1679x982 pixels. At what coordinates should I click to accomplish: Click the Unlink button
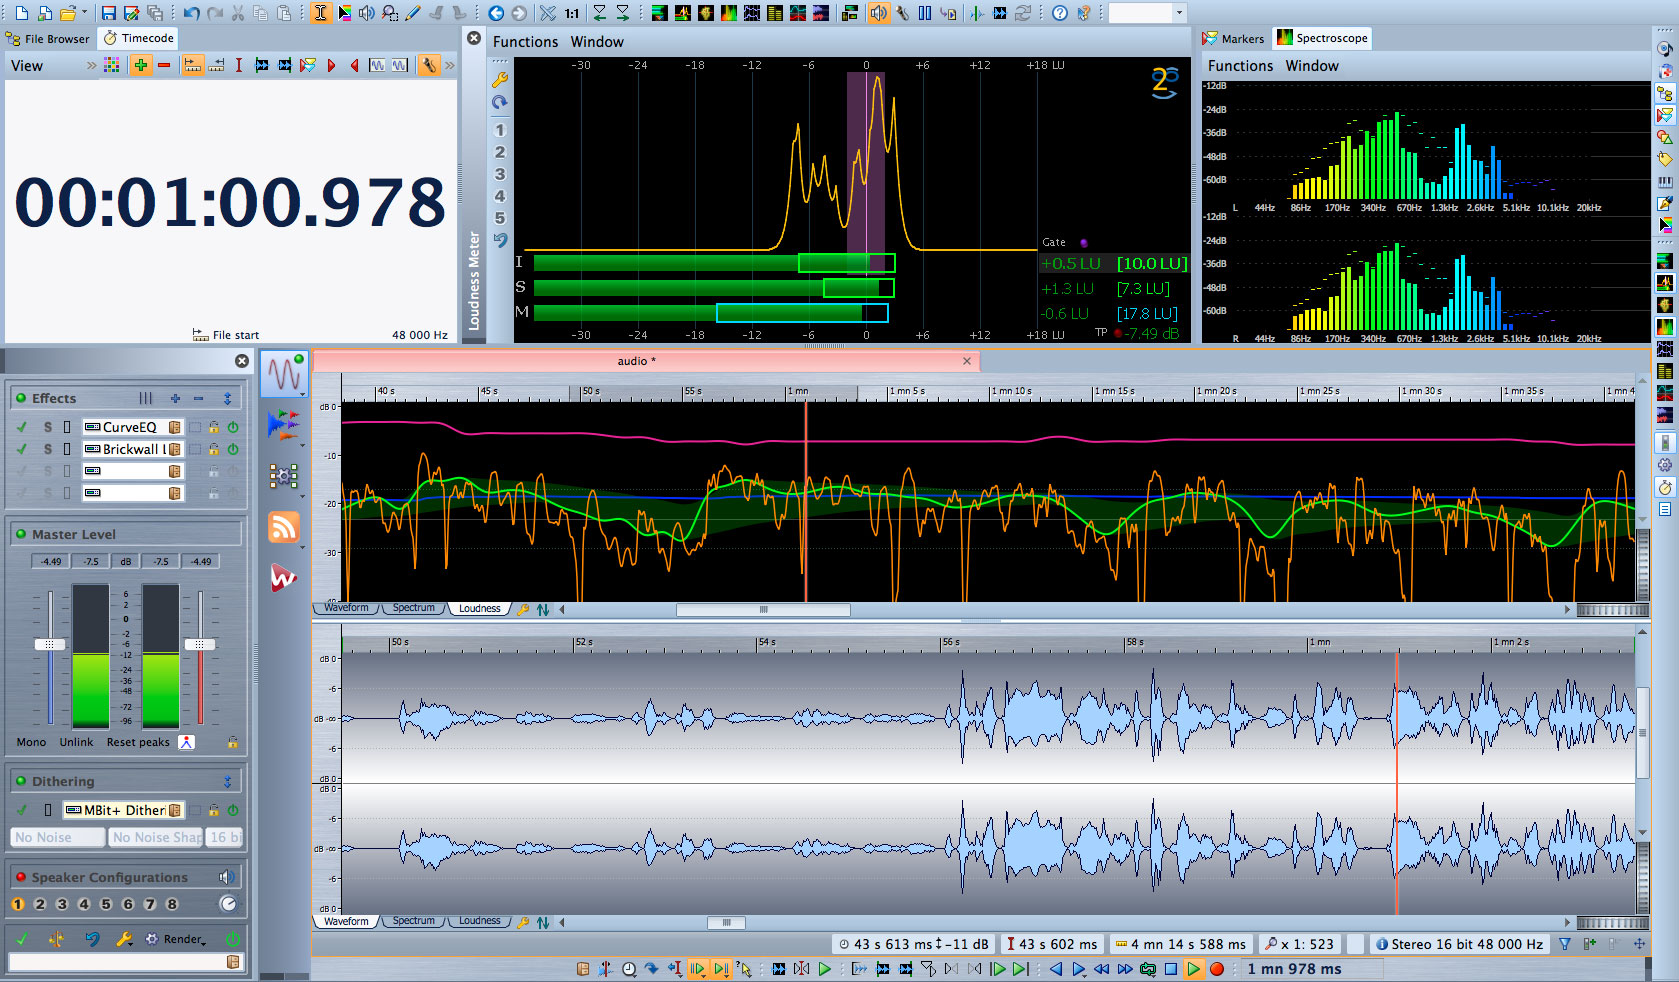76,742
